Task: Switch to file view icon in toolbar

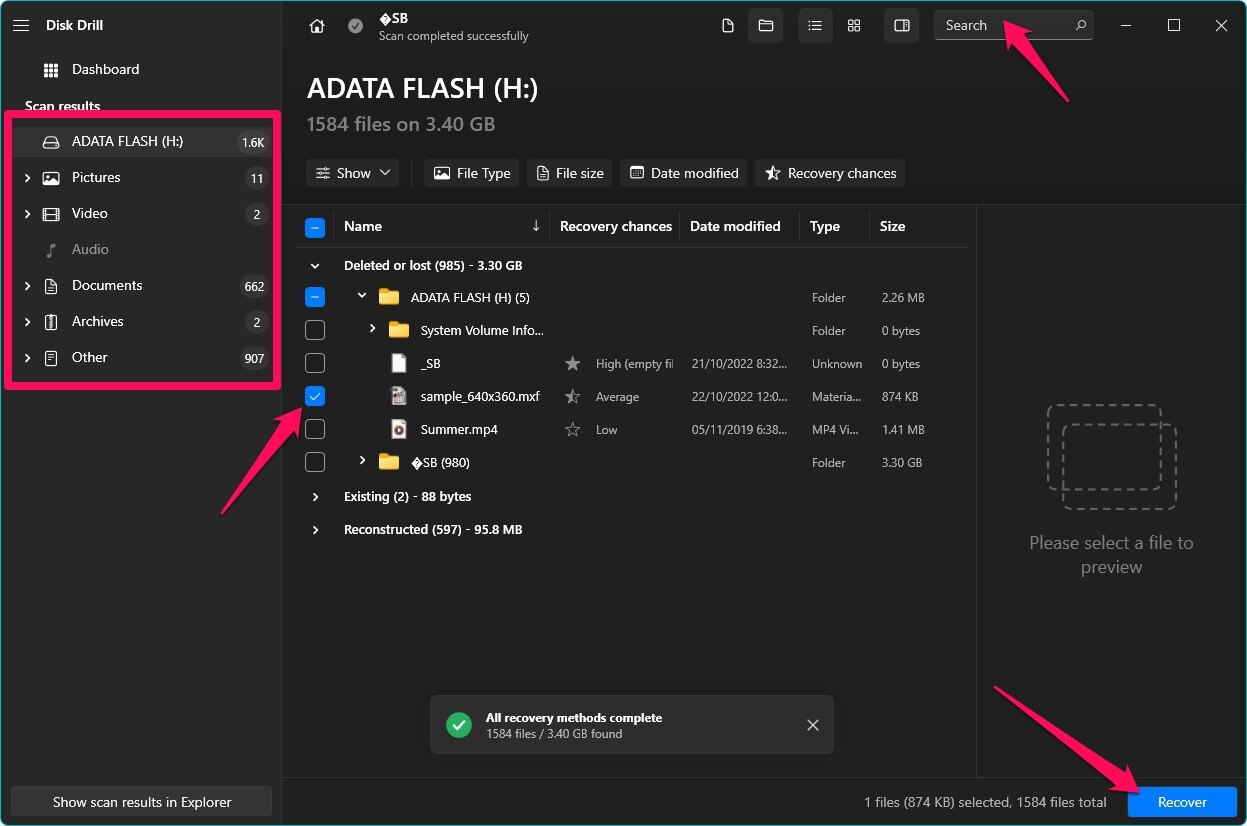Action: [x=728, y=26]
